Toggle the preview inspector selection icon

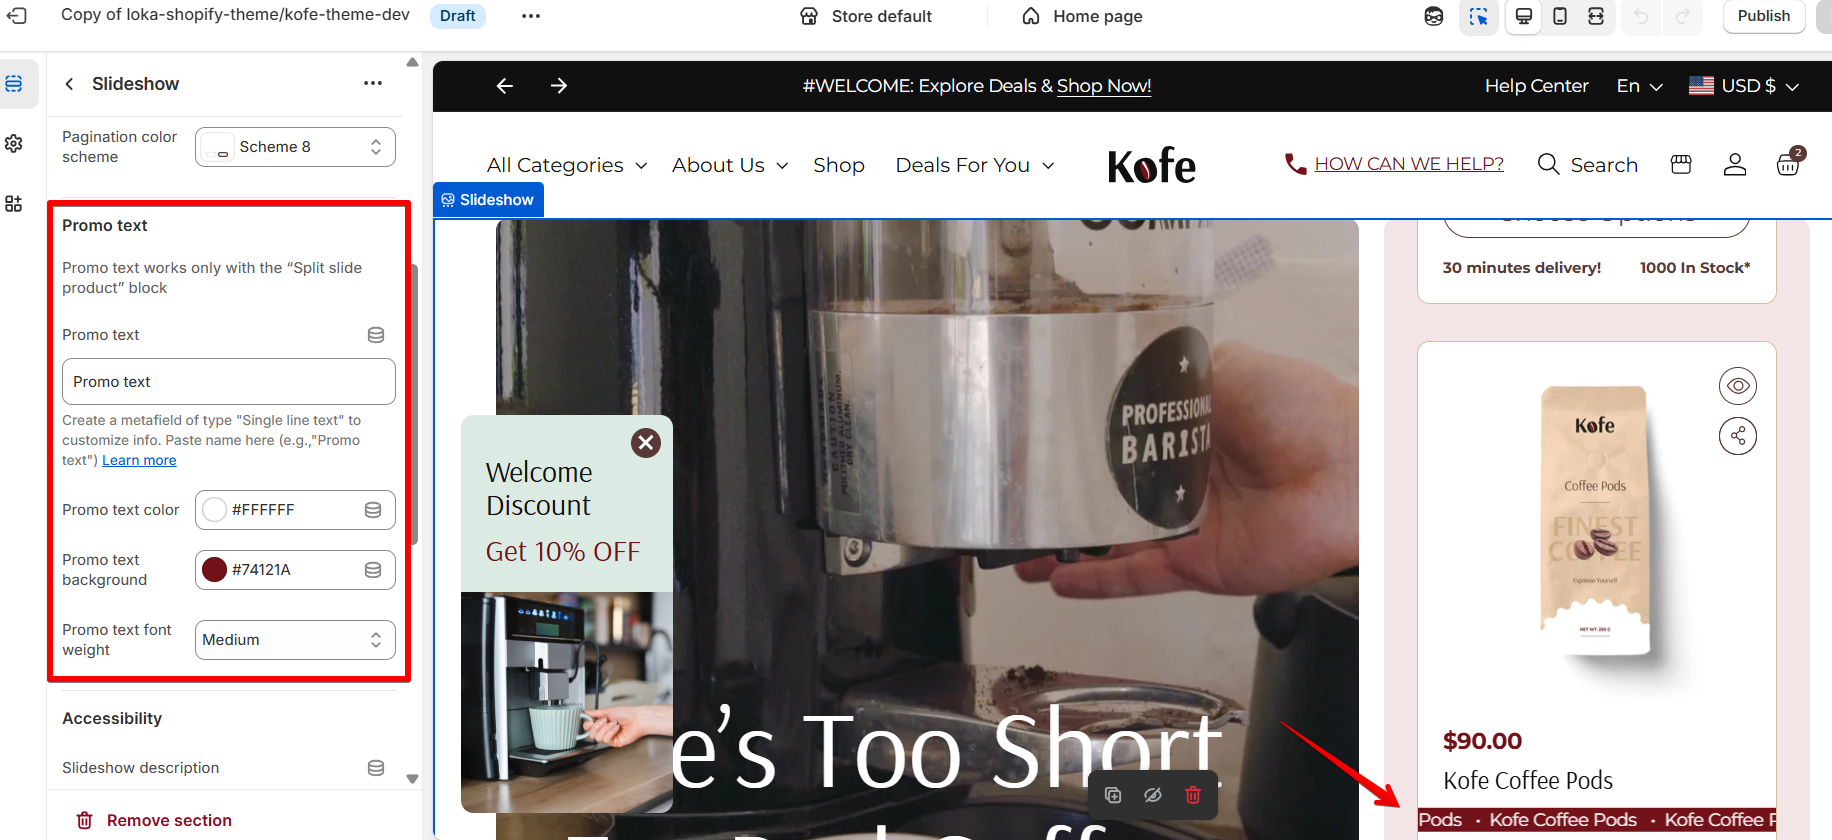click(1479, 16)
